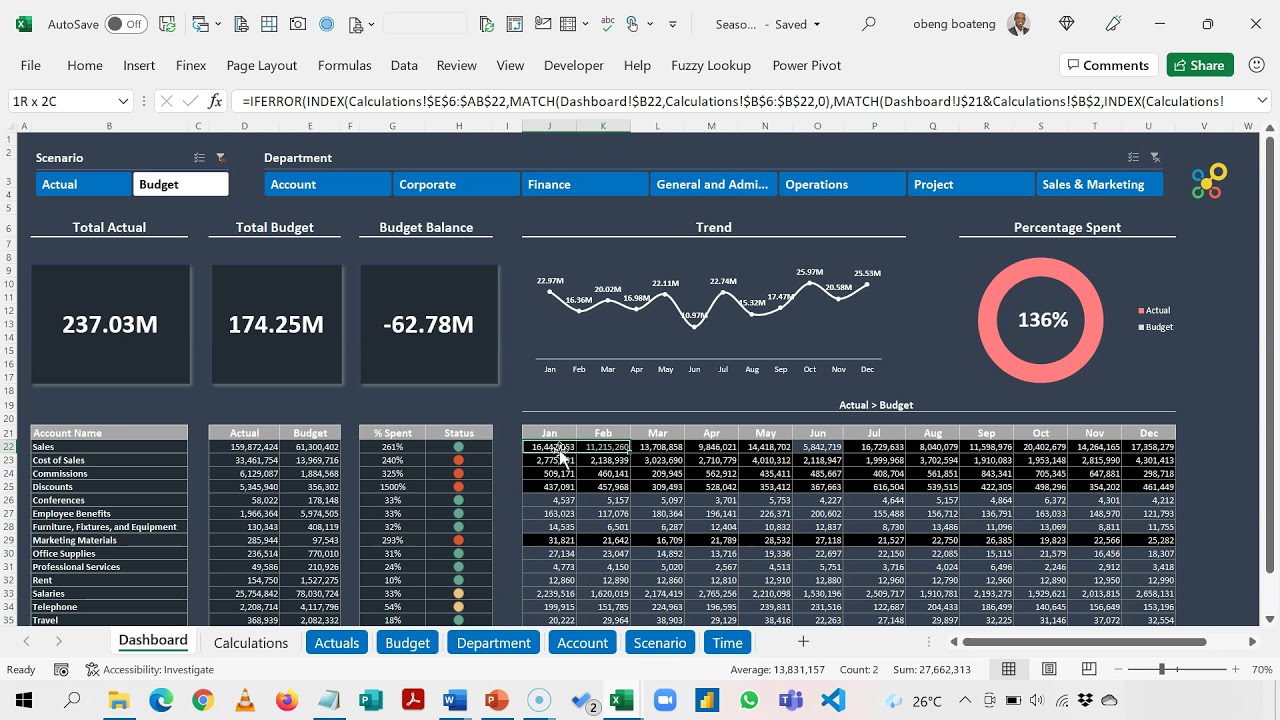This screenshot has height=720, width=1280.
Task: Click the blue circle icon in Quick Access toolbar
Action: (326, 24)
